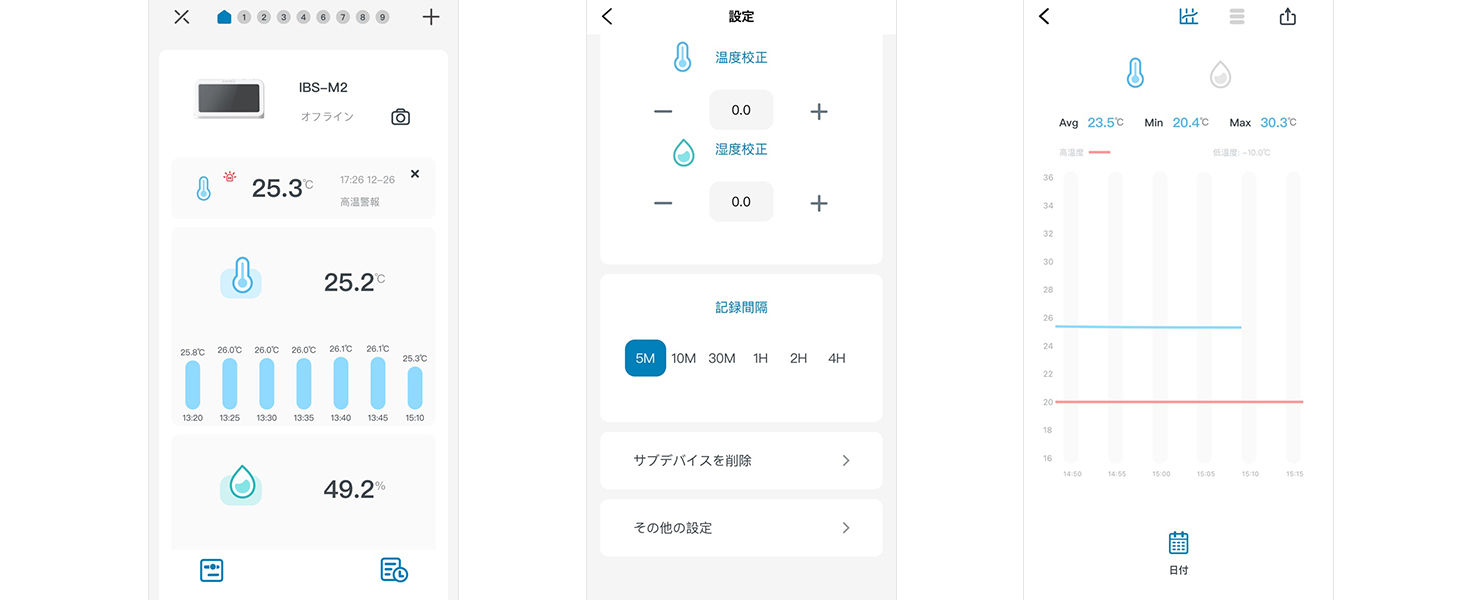
Task: Select the home icon in the top bar
Action: (223, 16)
